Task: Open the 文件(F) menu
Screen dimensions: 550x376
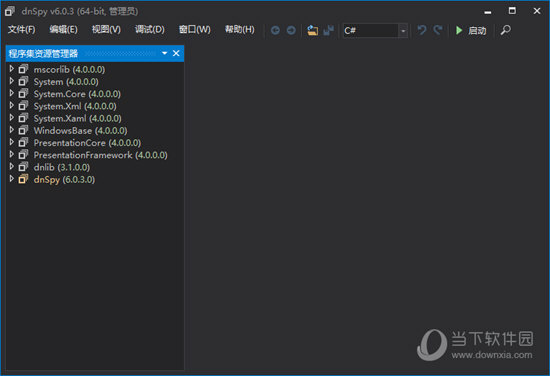Action: coord(22,30)
